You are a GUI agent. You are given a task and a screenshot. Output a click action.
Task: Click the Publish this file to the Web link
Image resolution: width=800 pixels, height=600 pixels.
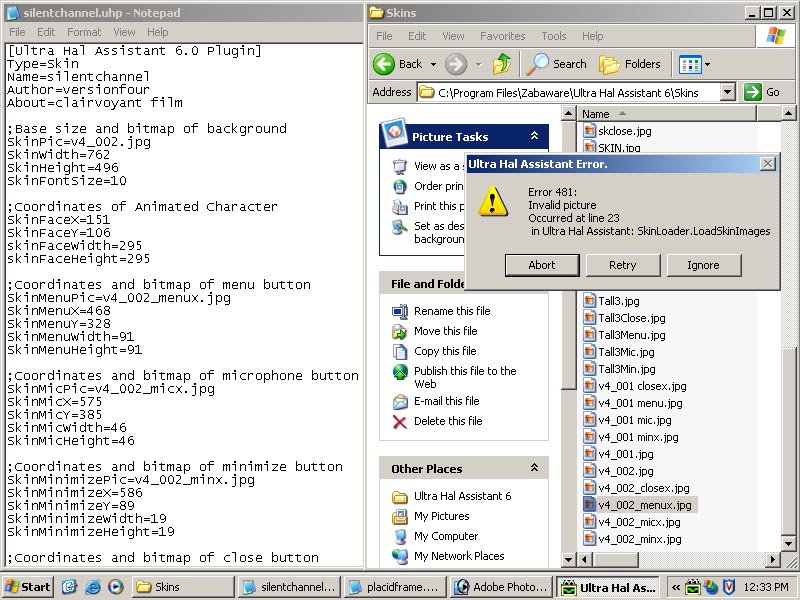coord(465,378)
